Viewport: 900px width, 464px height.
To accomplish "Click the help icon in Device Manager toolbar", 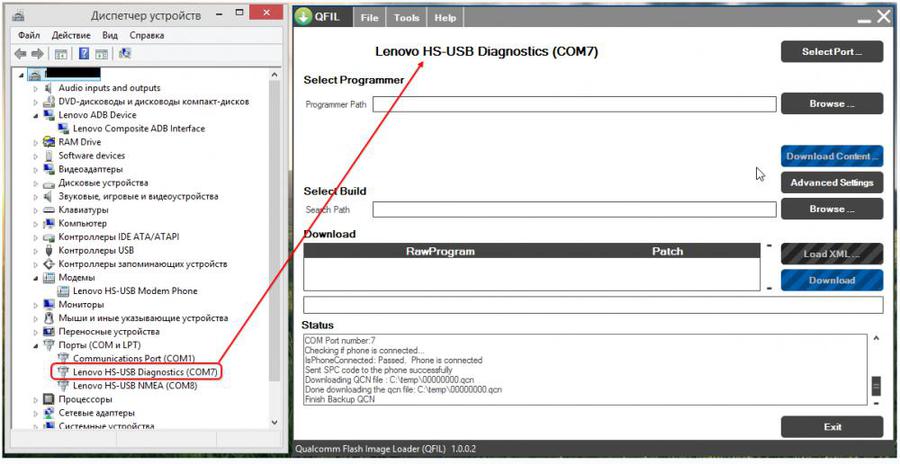I will (x=84, y=54).
